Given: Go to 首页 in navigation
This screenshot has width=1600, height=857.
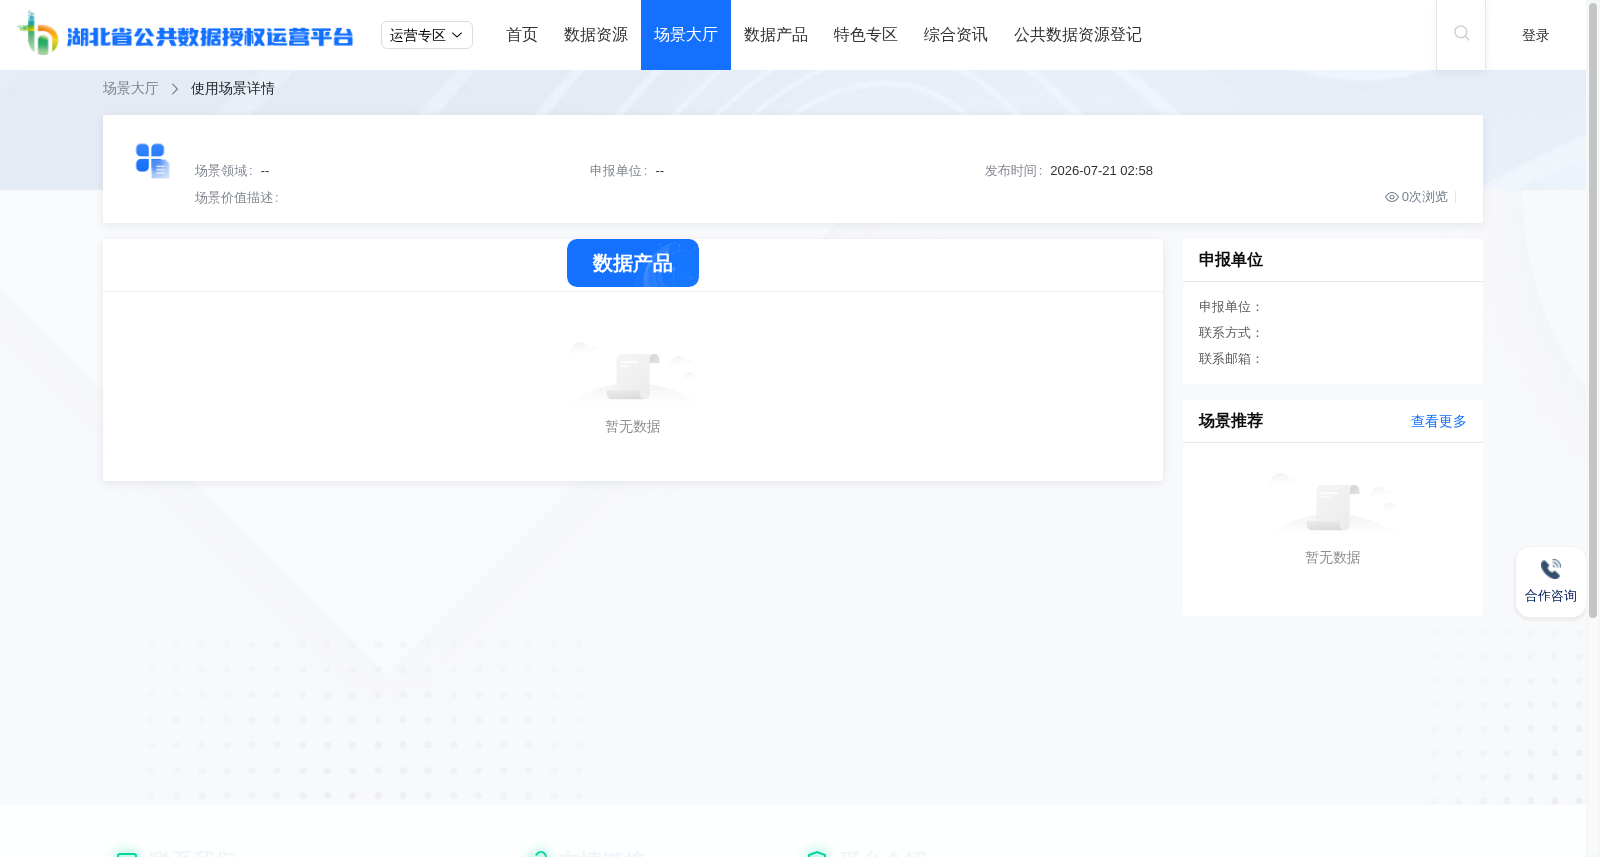Looking at the screenshot, I should point(522,35).
